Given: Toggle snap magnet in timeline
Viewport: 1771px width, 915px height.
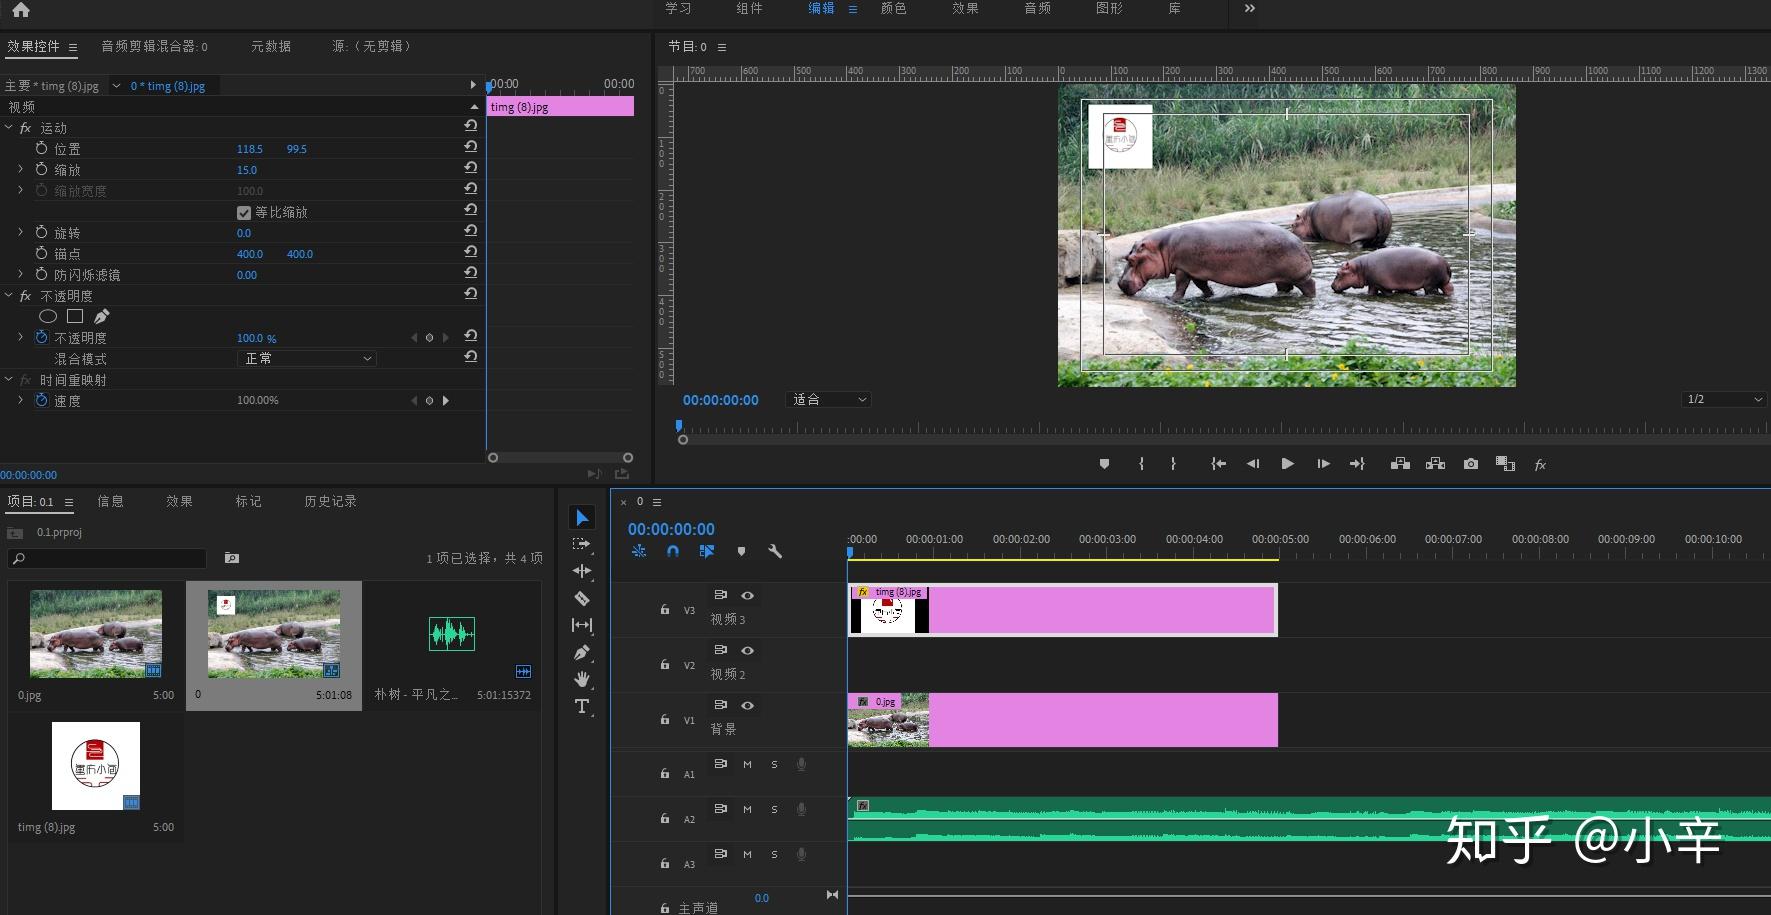Looking at the screenshot, I should [673, 551].
